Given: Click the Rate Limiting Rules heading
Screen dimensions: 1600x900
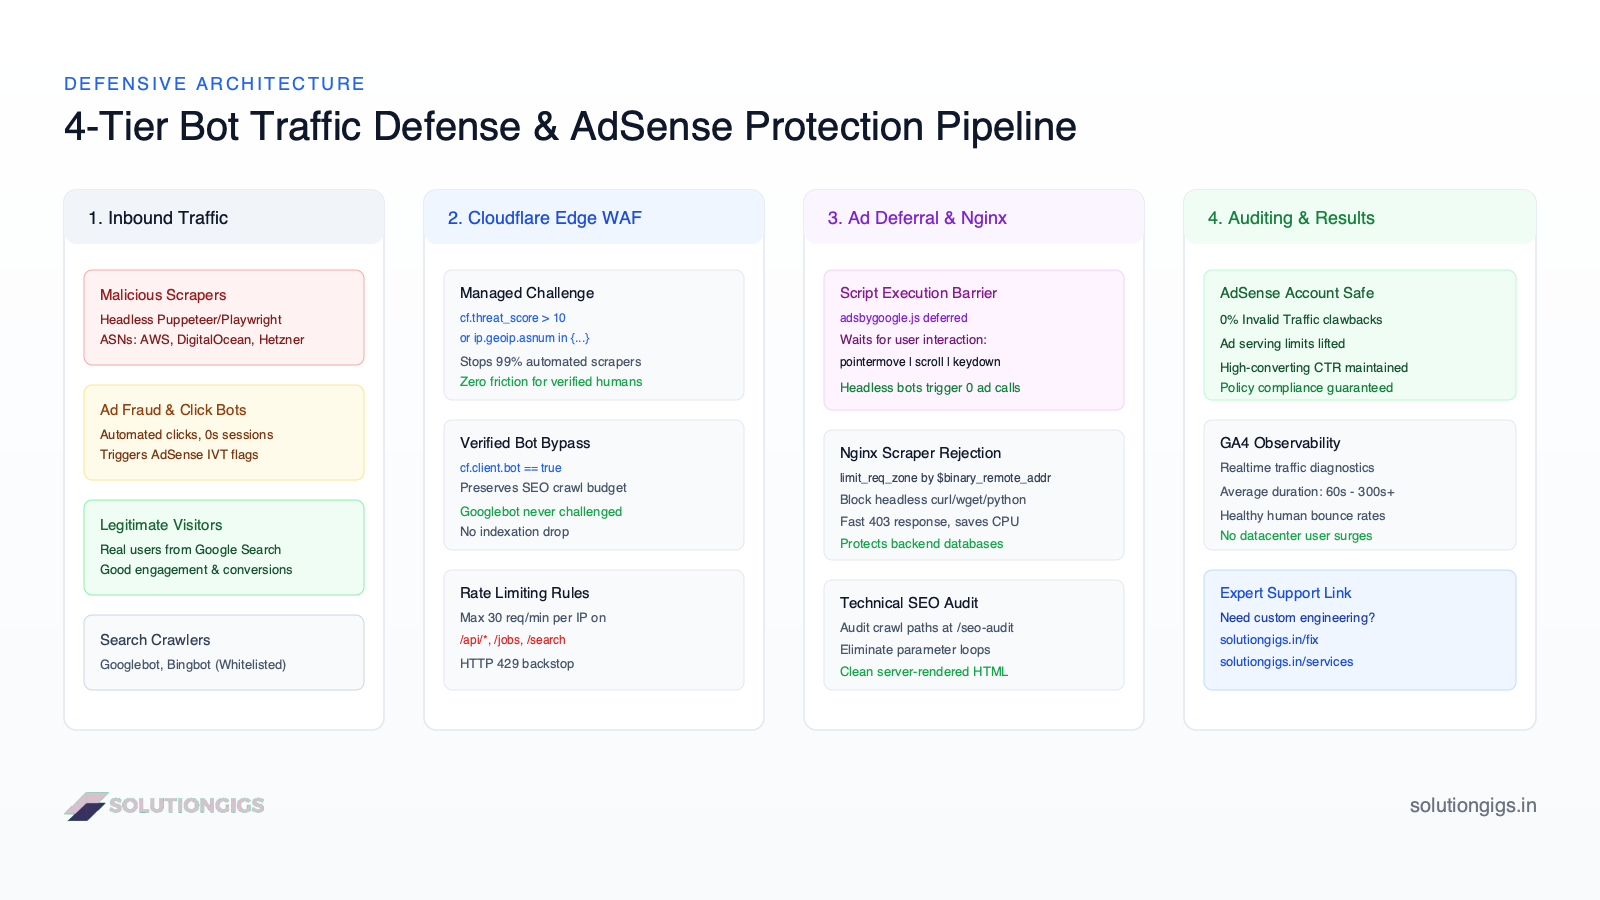Looking at the screenshot, I should 525,593.
